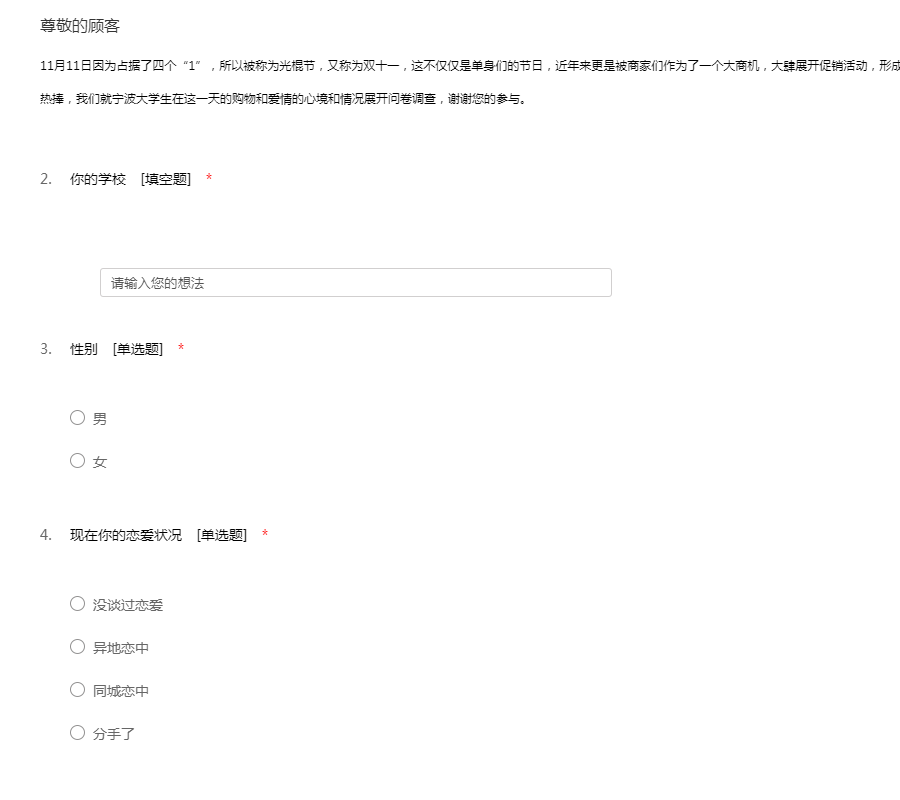This screenshot has height=800, width=900.
Task: Click the [单选题] tag beside 性别
Action: [138, 349]
